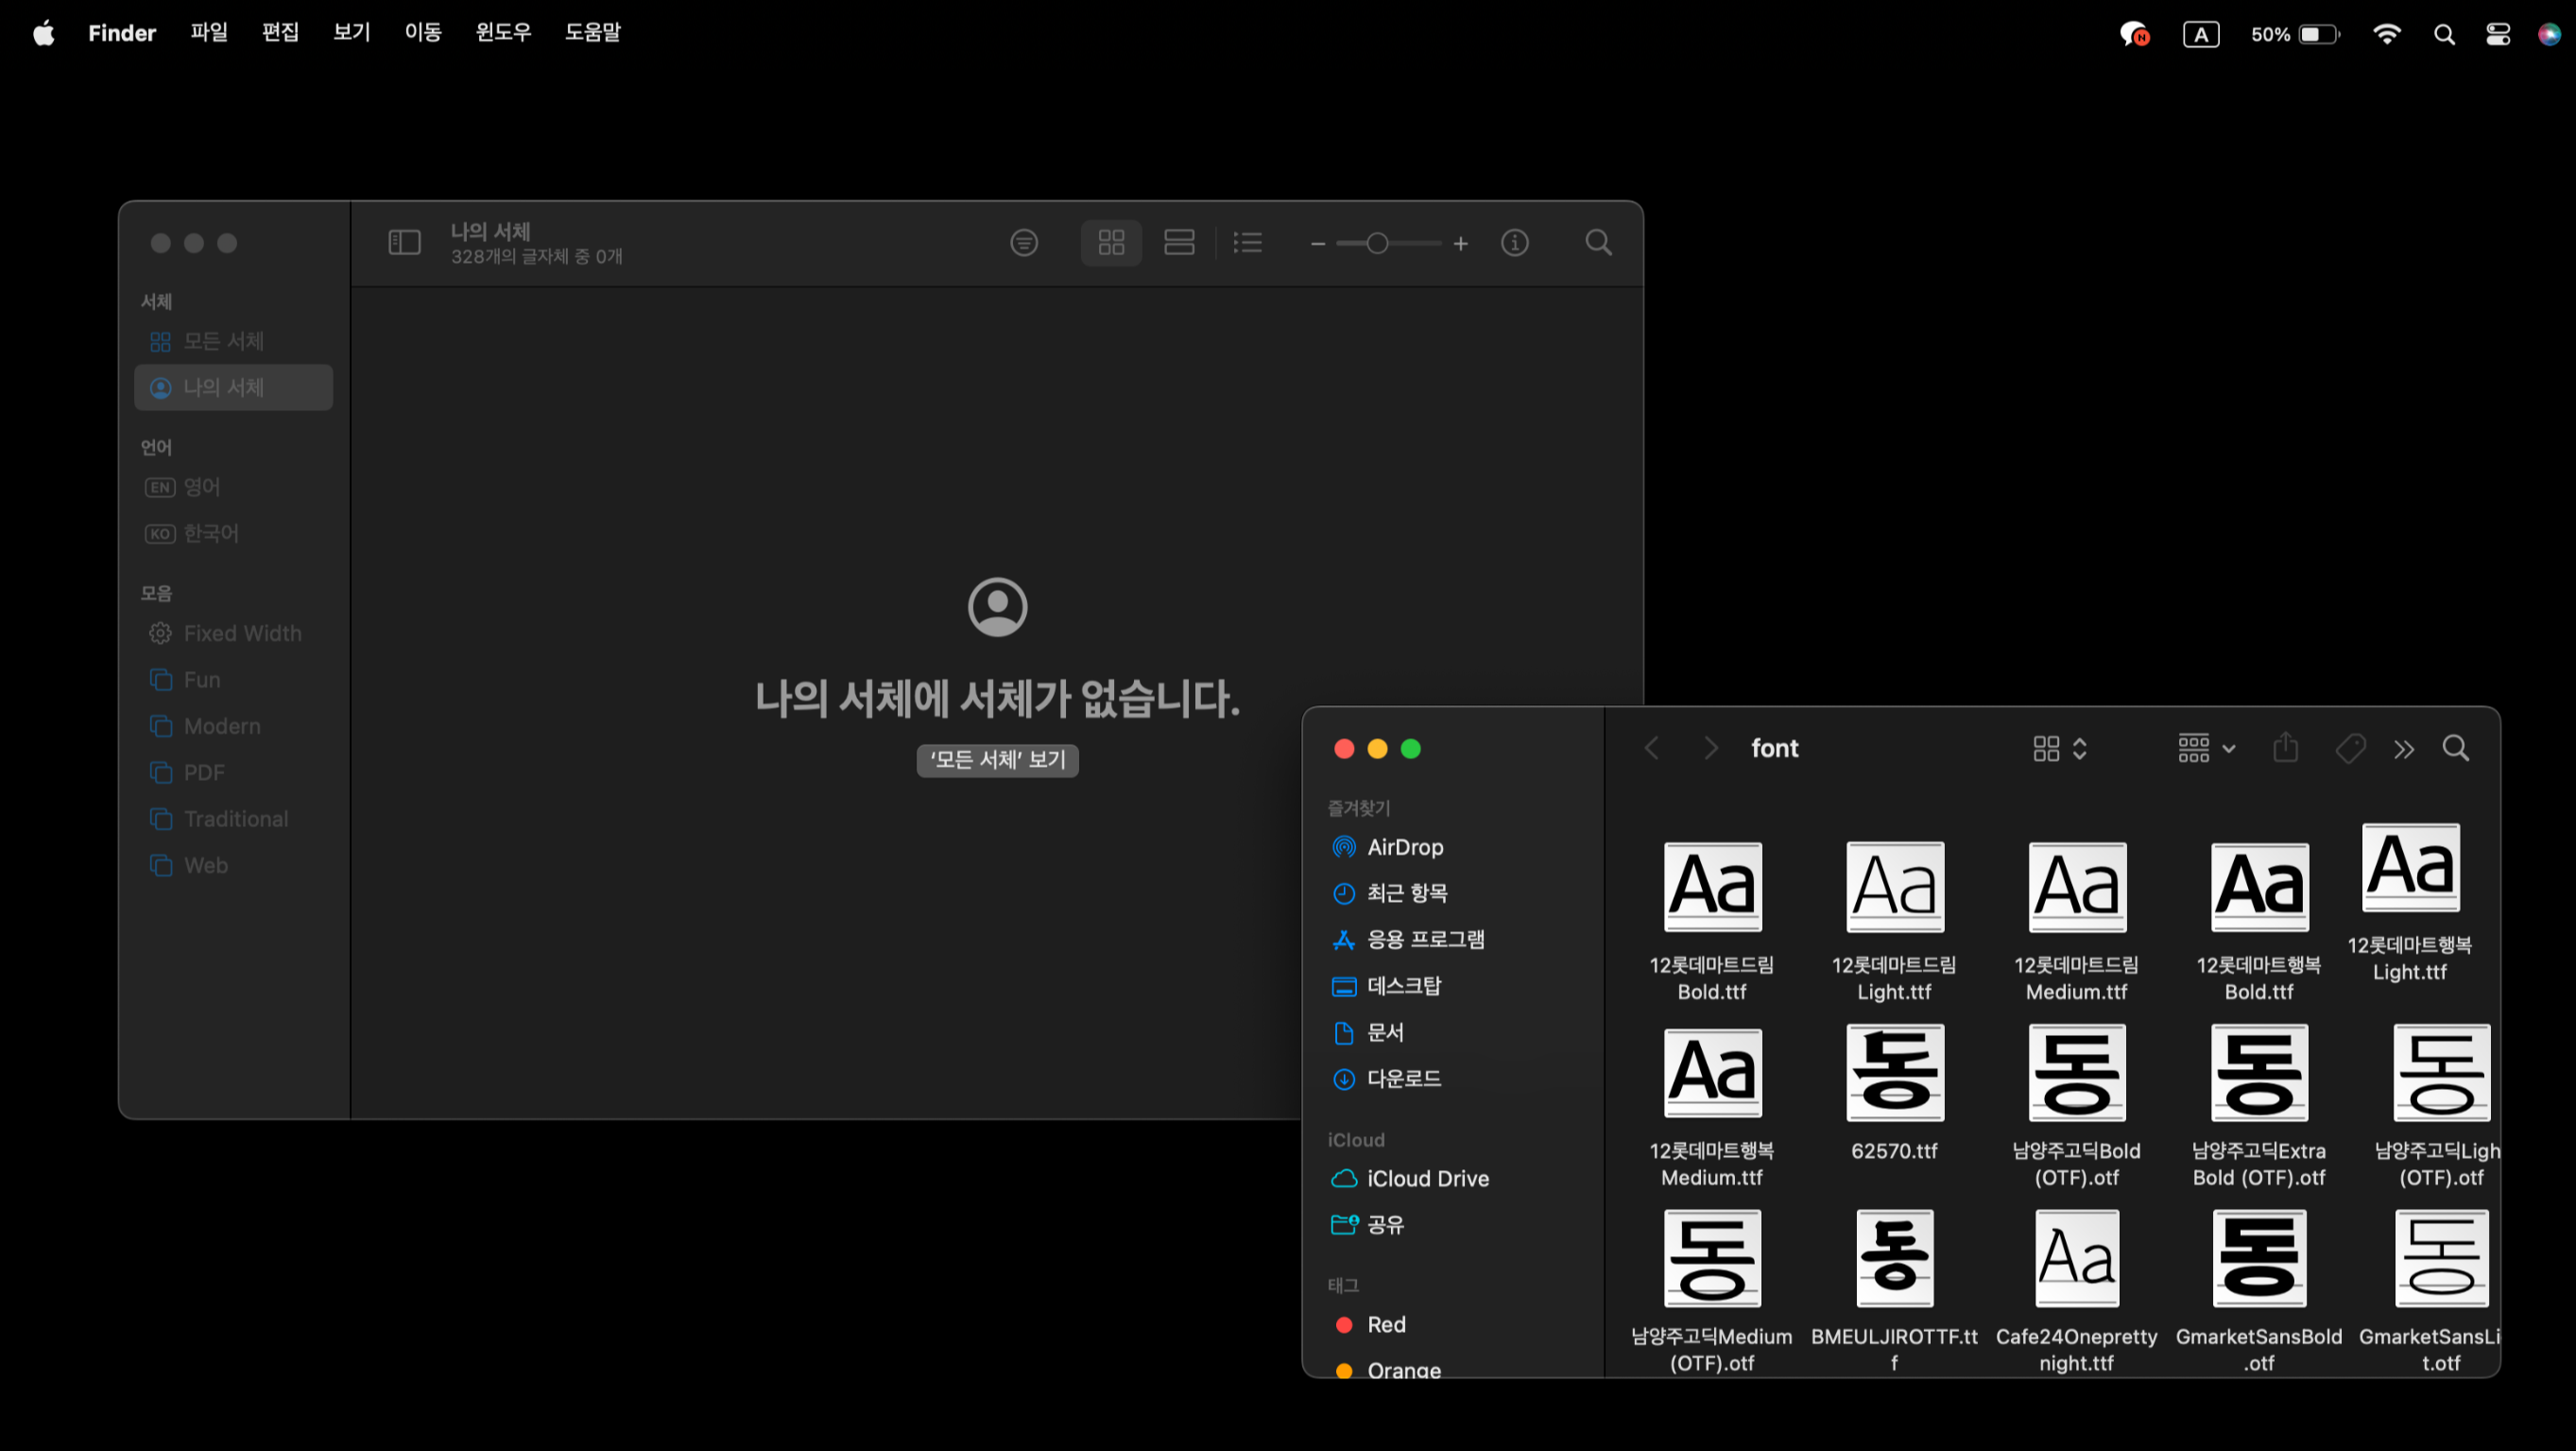Screen dimensions: 2576x1451
Task: Open the Modern collection
Action: point(233,726)
